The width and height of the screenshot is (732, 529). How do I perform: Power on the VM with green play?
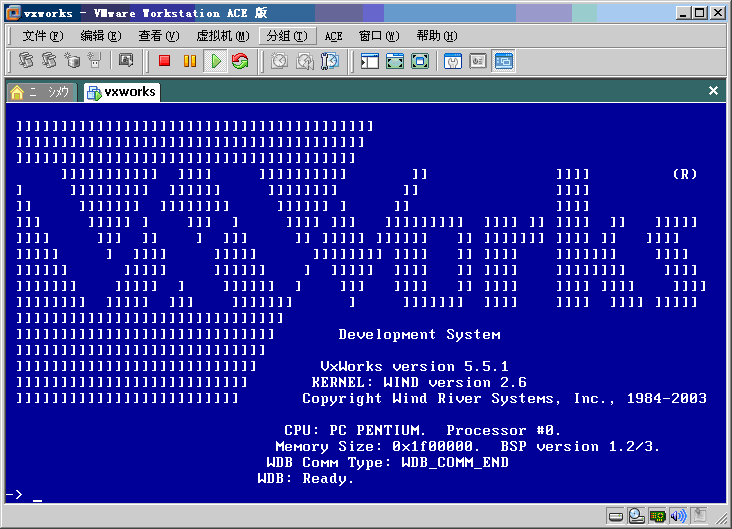pos(216,61)
